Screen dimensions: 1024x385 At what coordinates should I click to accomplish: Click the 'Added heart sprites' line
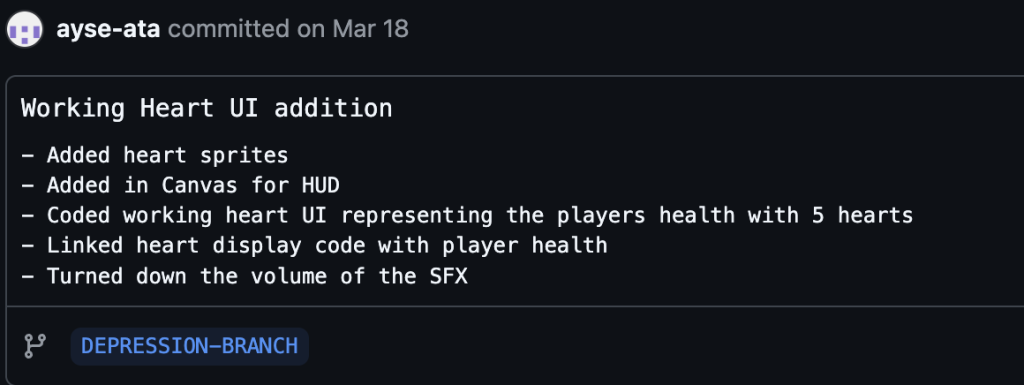(155, 155)
